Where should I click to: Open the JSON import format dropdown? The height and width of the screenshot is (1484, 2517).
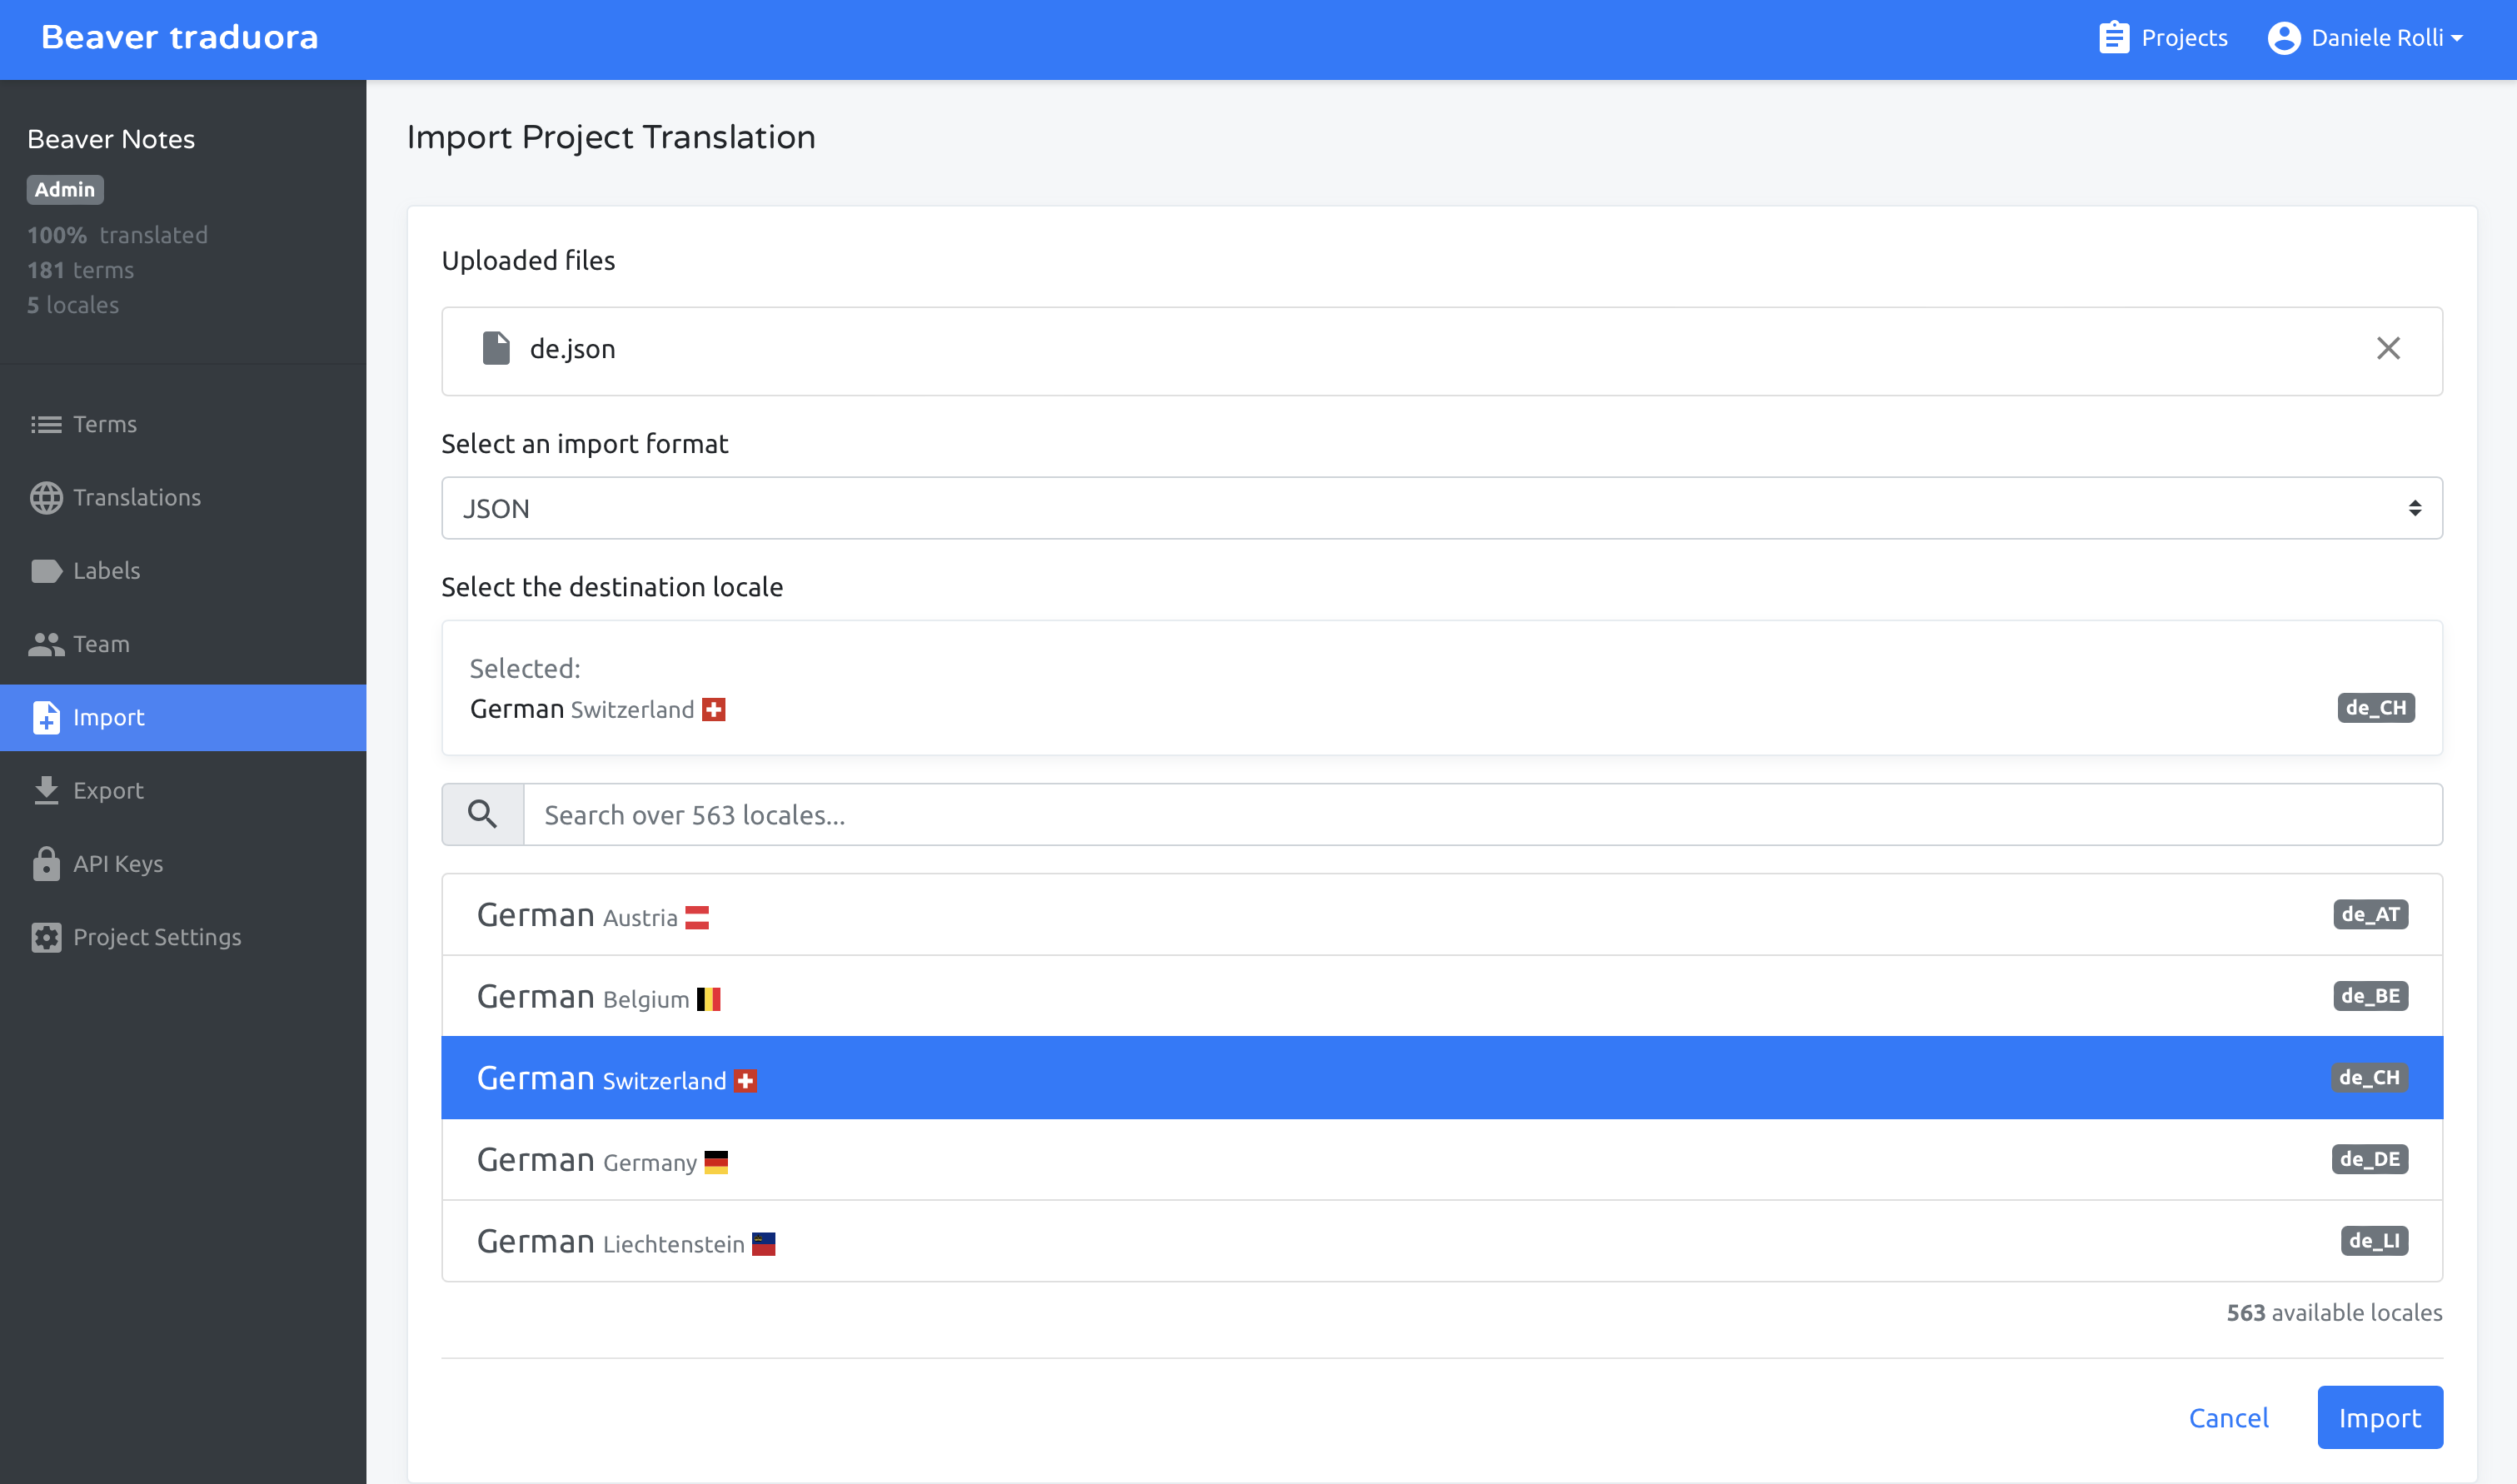pos(1442,508)
